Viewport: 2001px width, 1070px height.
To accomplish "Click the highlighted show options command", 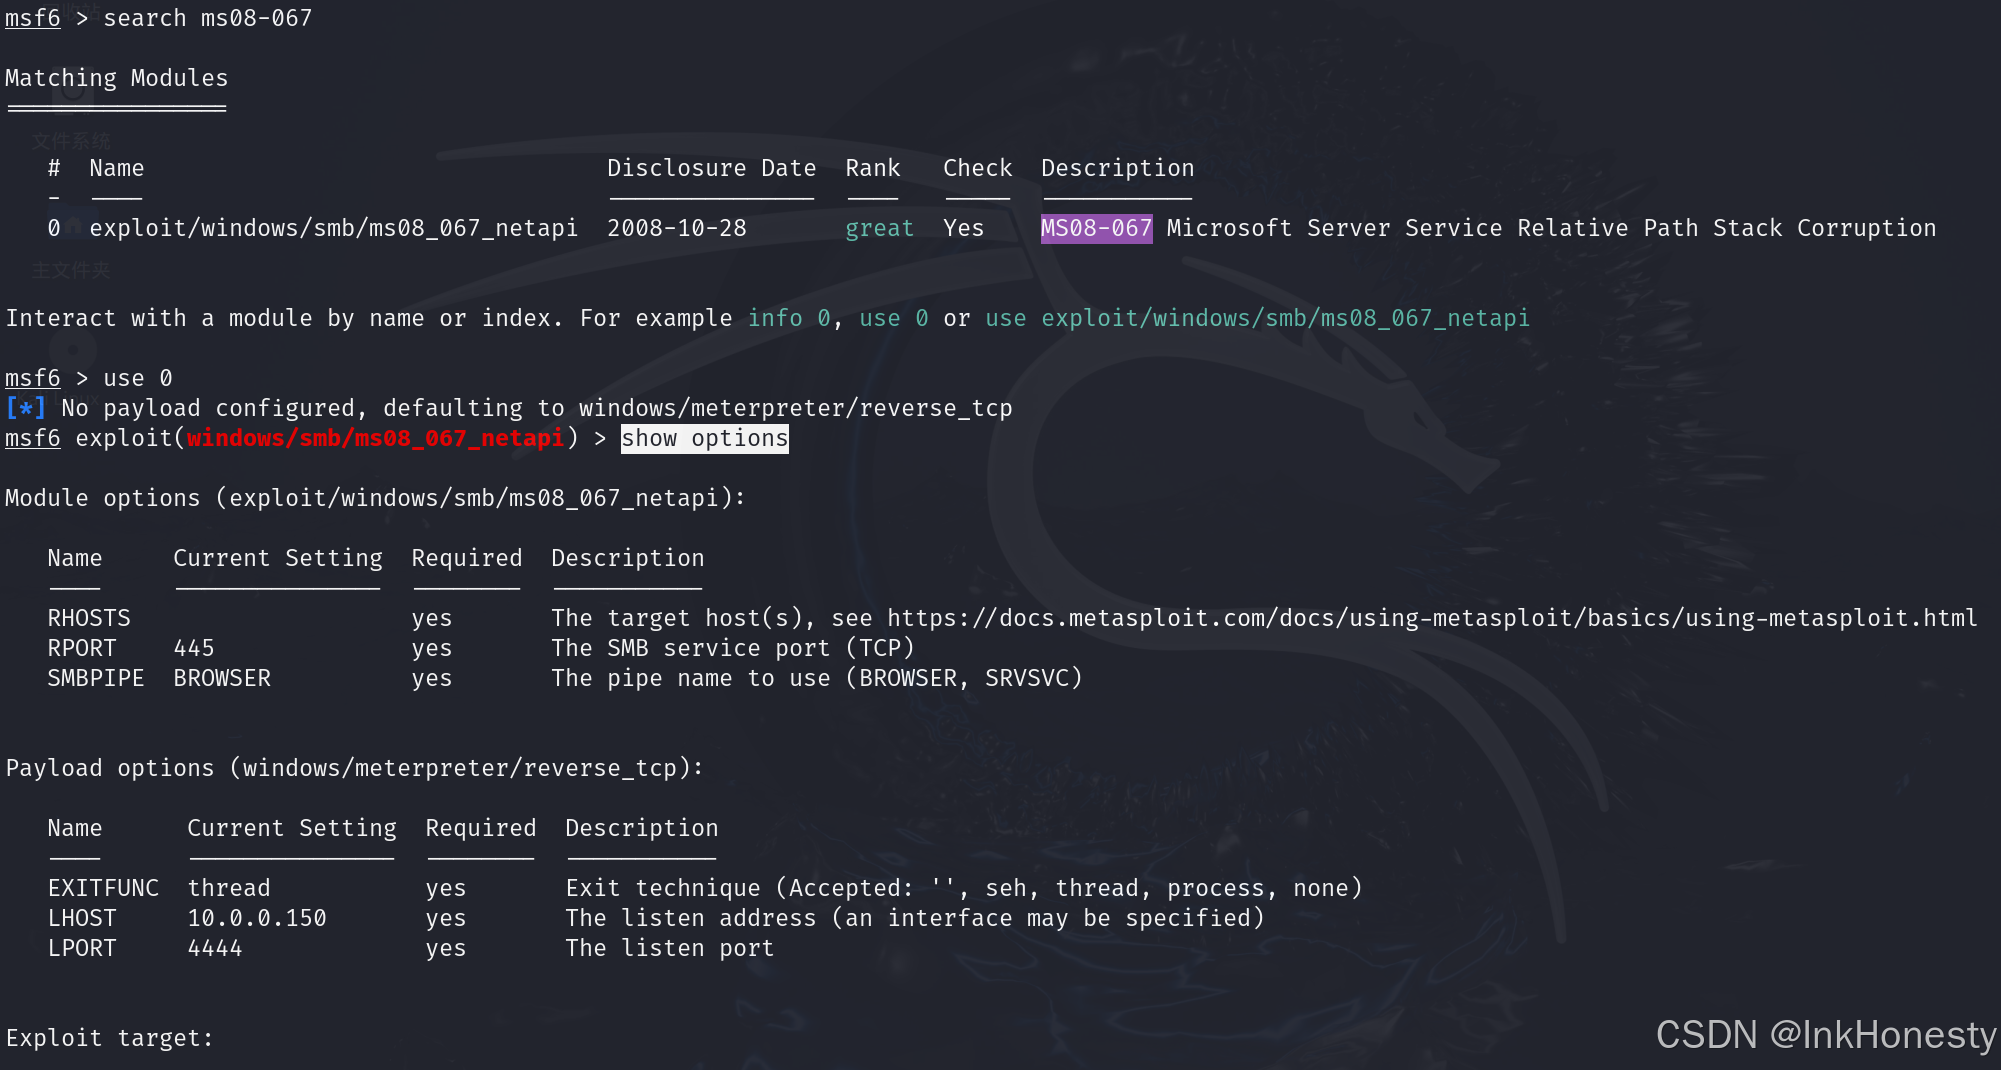I will 704,438.
